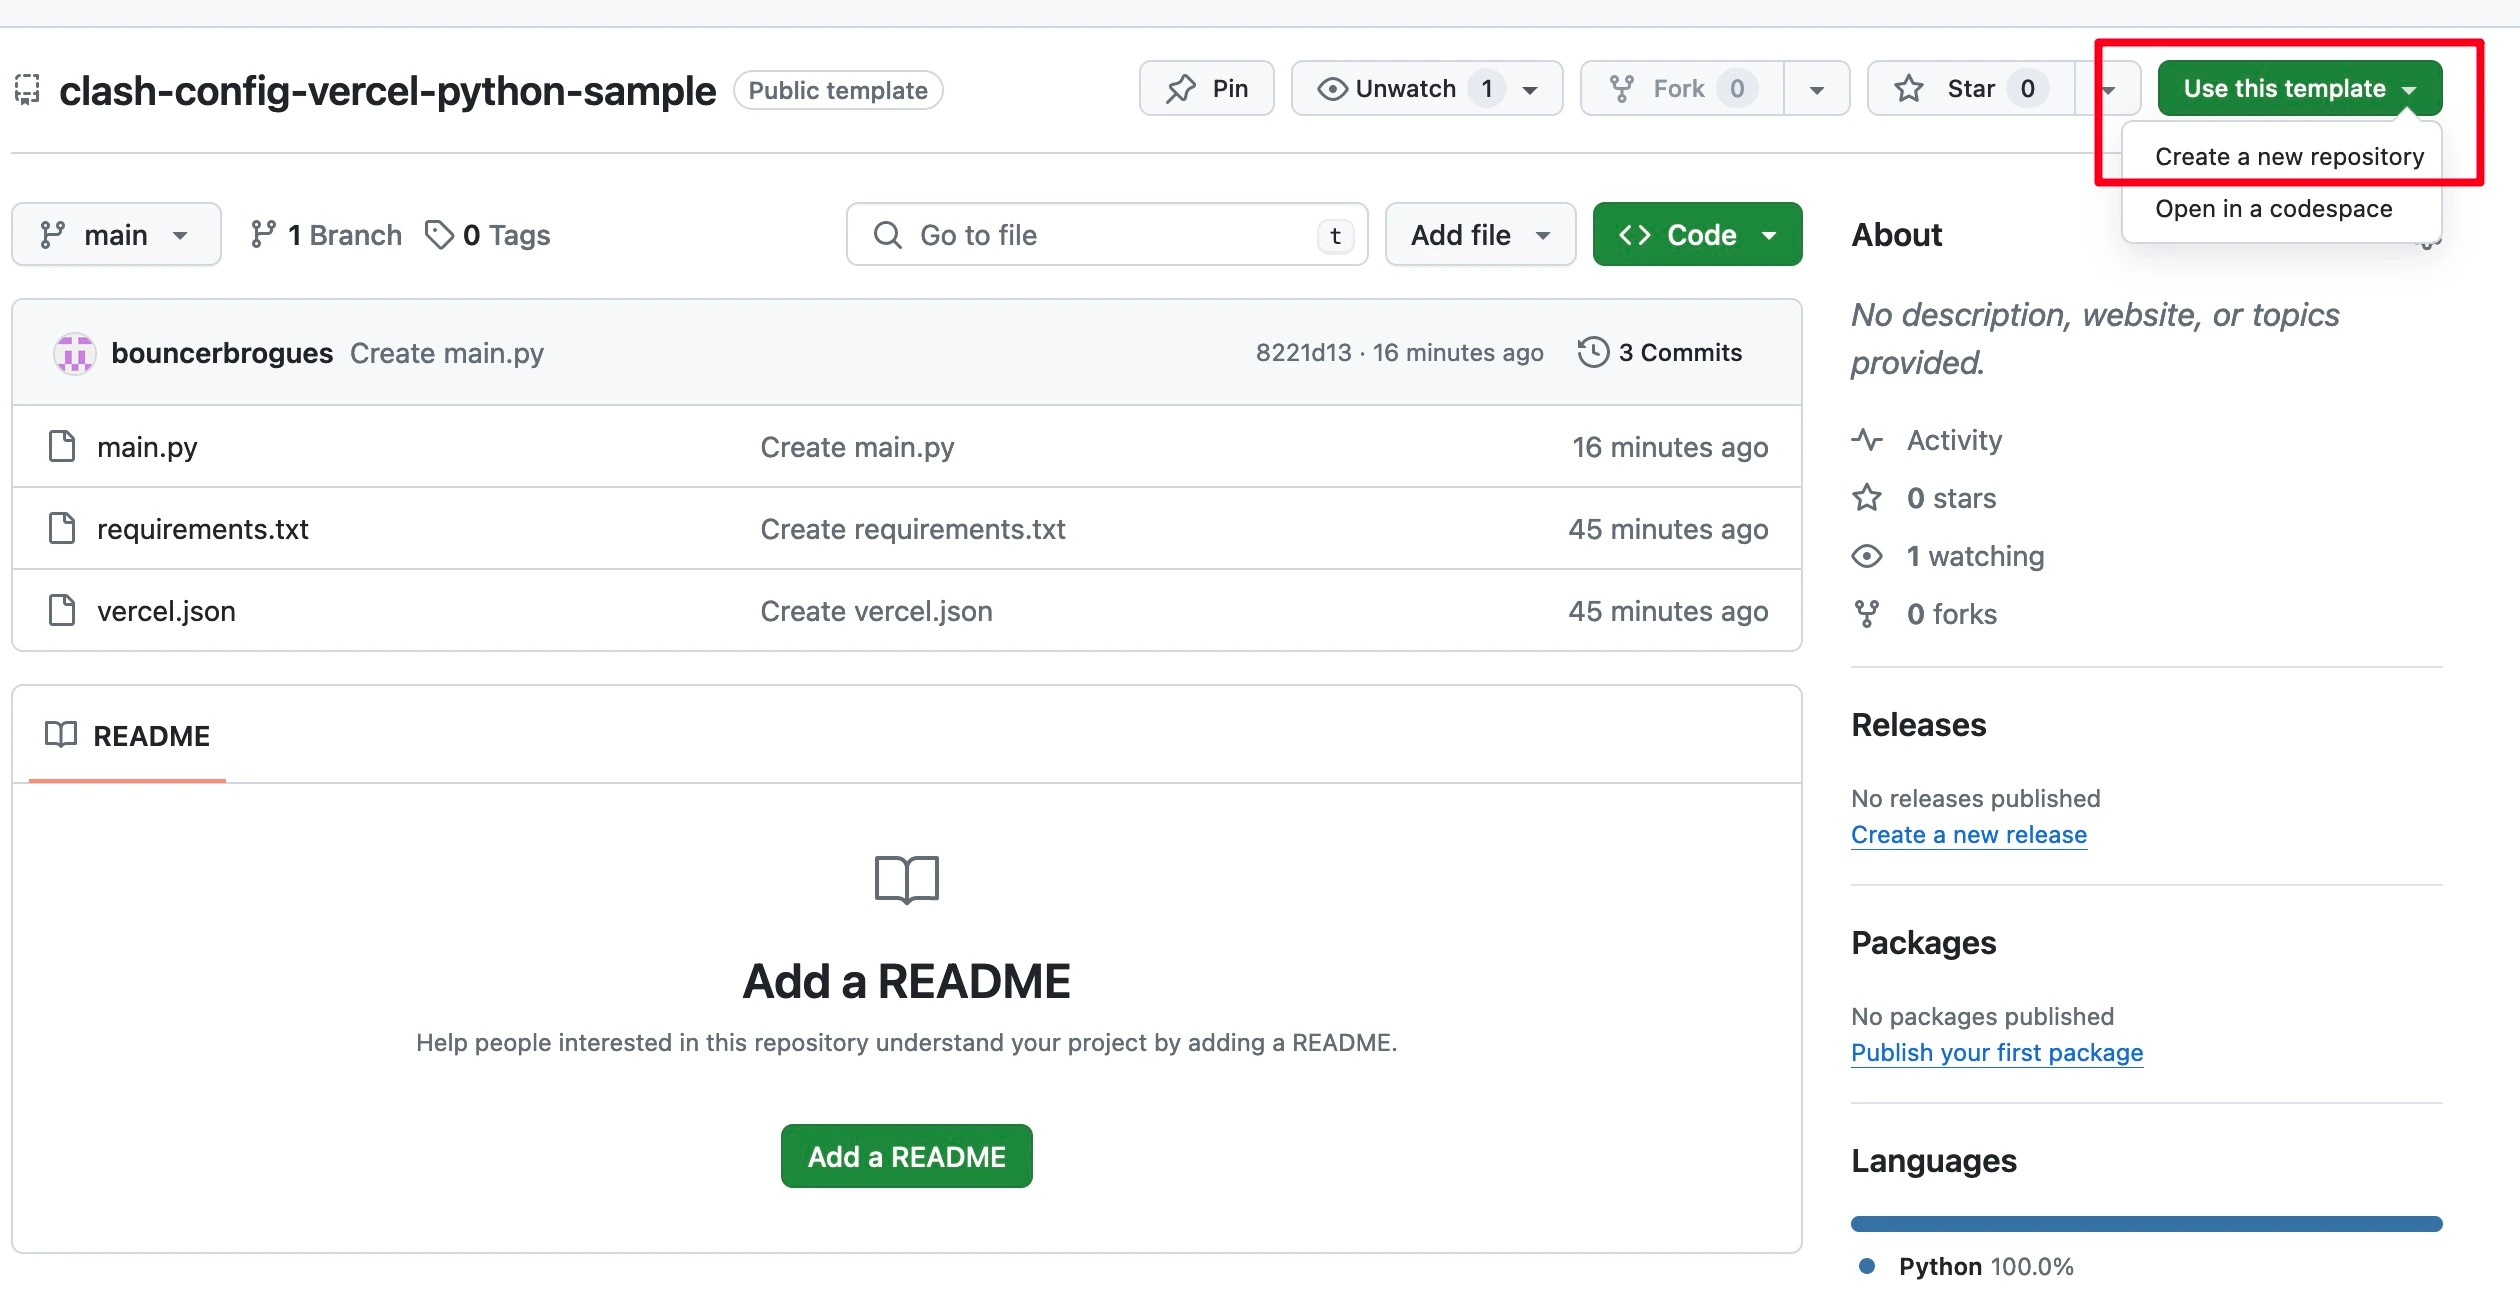The height and width of the screenshot is (1314, 2520).
Task: Open the Unwatch options dropdown arrow
Action: point(1530,89)
